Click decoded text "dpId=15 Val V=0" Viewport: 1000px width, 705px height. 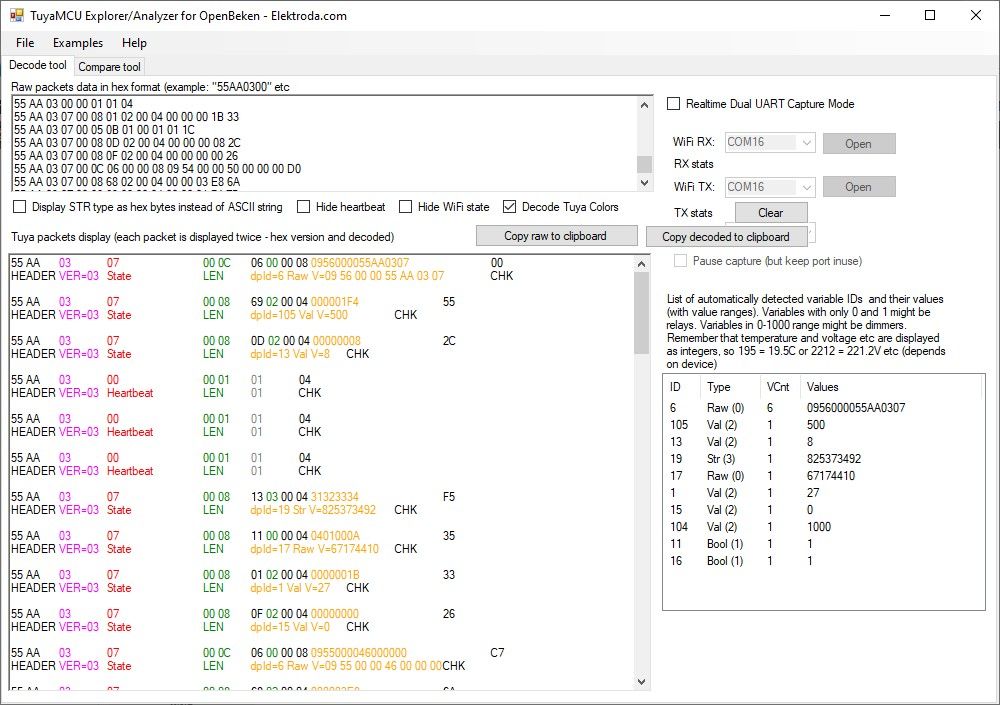[x=290, y=627]
